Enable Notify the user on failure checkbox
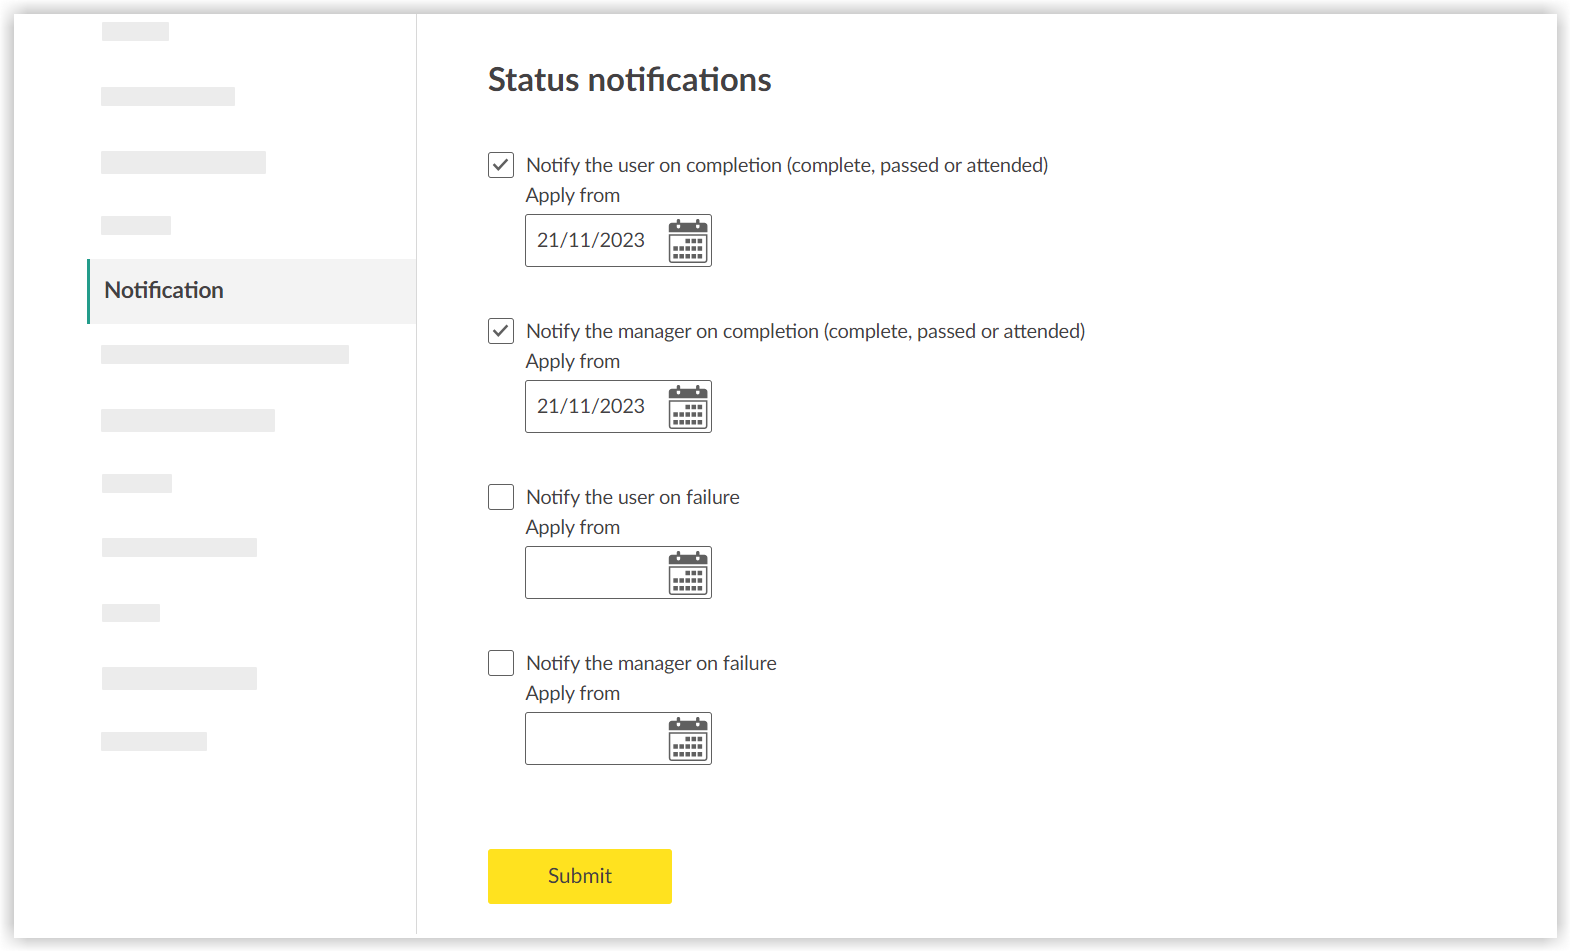 coord(501,497)
